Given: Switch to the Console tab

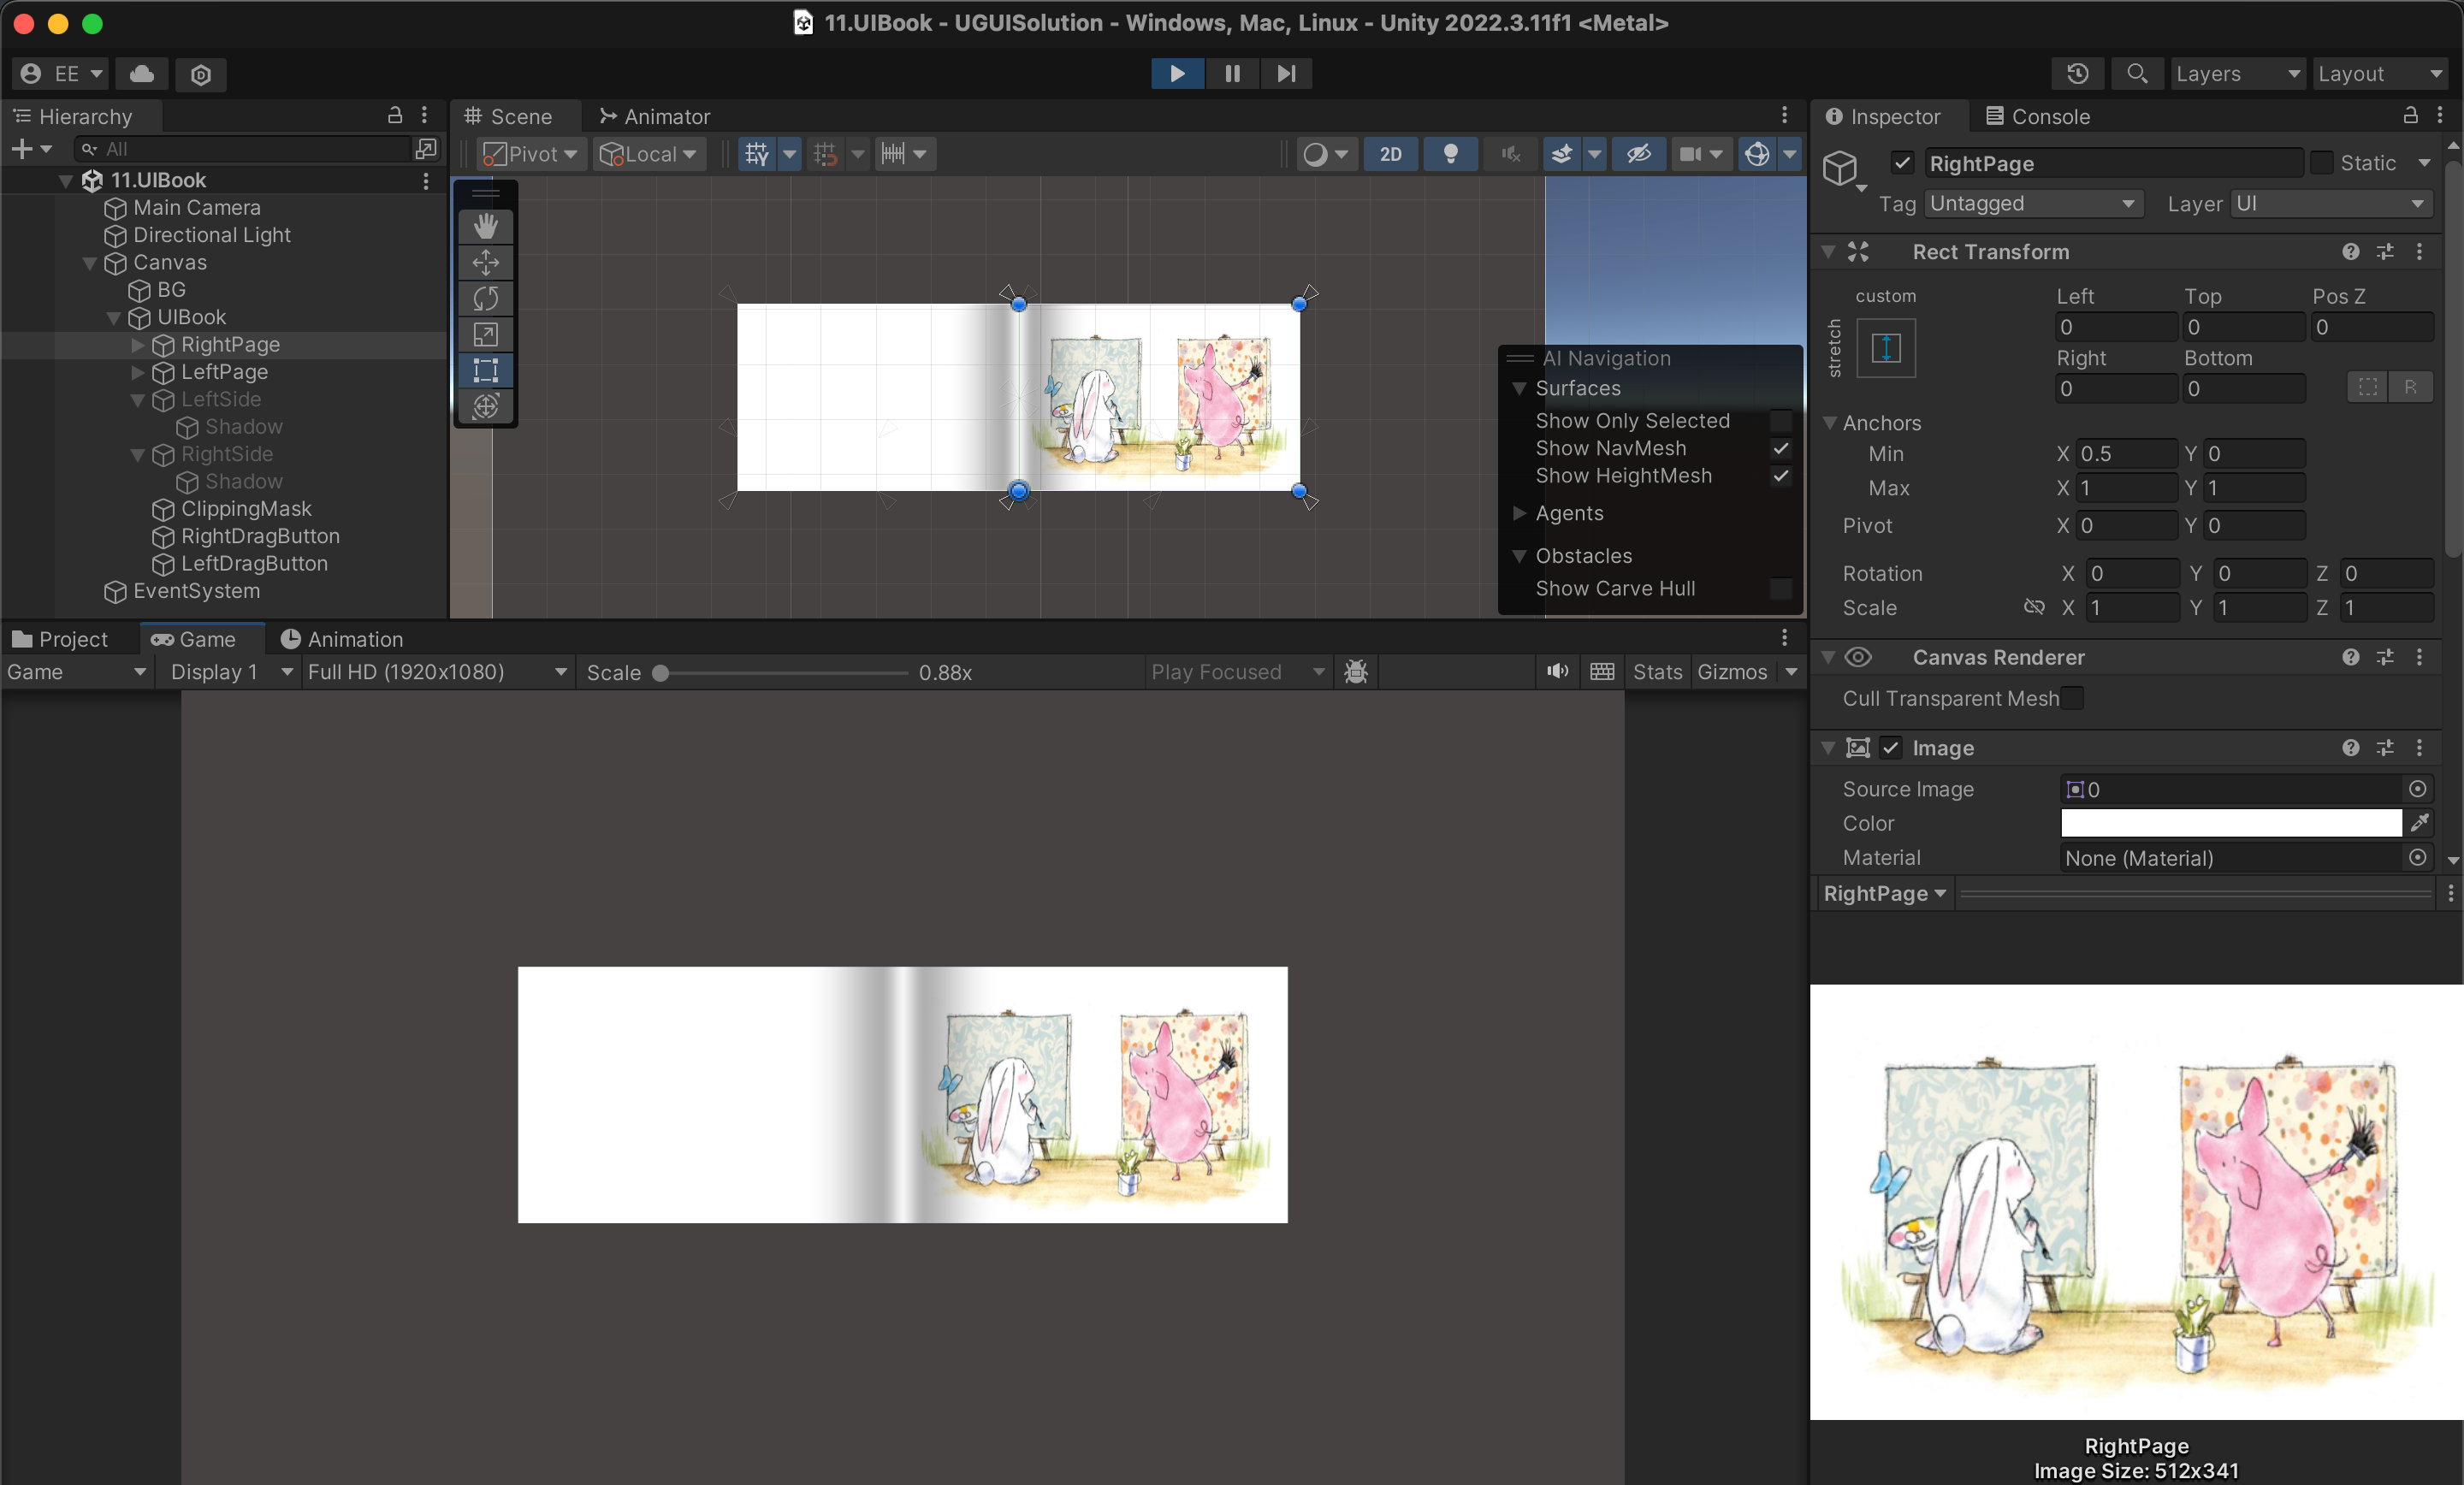Looking at the screenshot, I should (x=2038, y=117).
